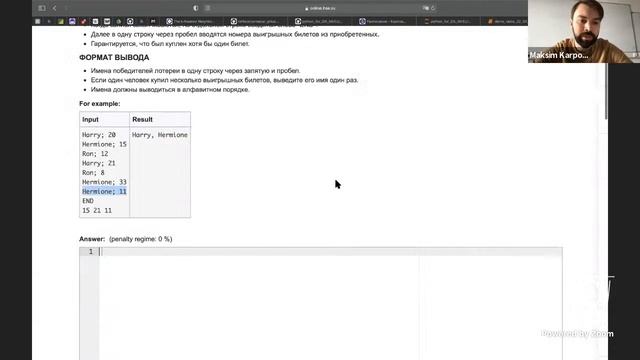Click the 'Hermione; 33' input line
Viewport: 640px width, 360px height.
pos(104,182)
